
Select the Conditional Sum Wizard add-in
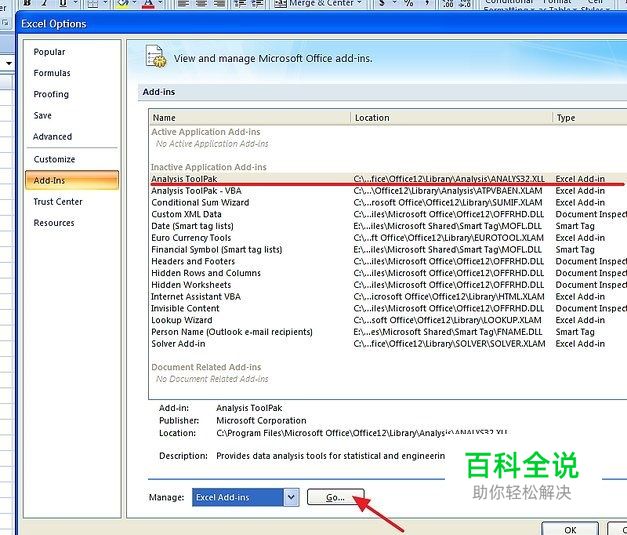(388, 202)
